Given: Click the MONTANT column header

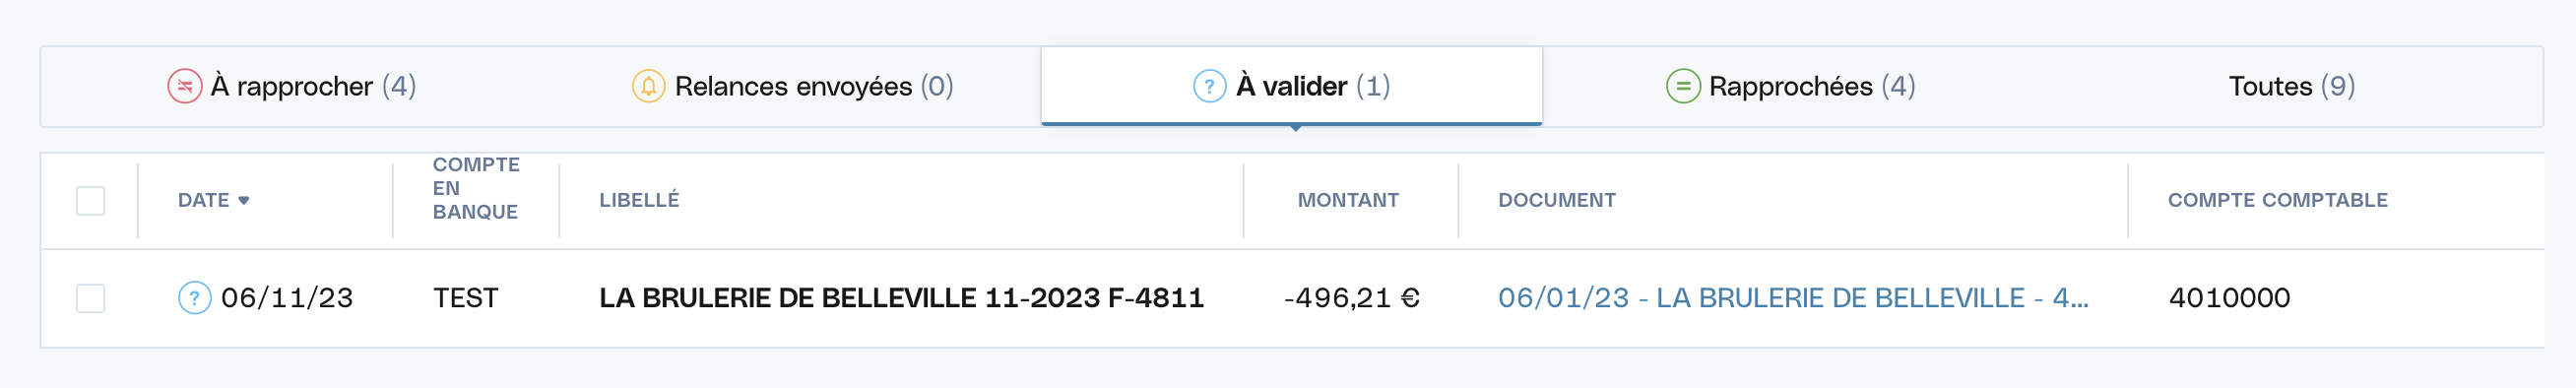Looking at the screenshot, I should coord(1348,200).
